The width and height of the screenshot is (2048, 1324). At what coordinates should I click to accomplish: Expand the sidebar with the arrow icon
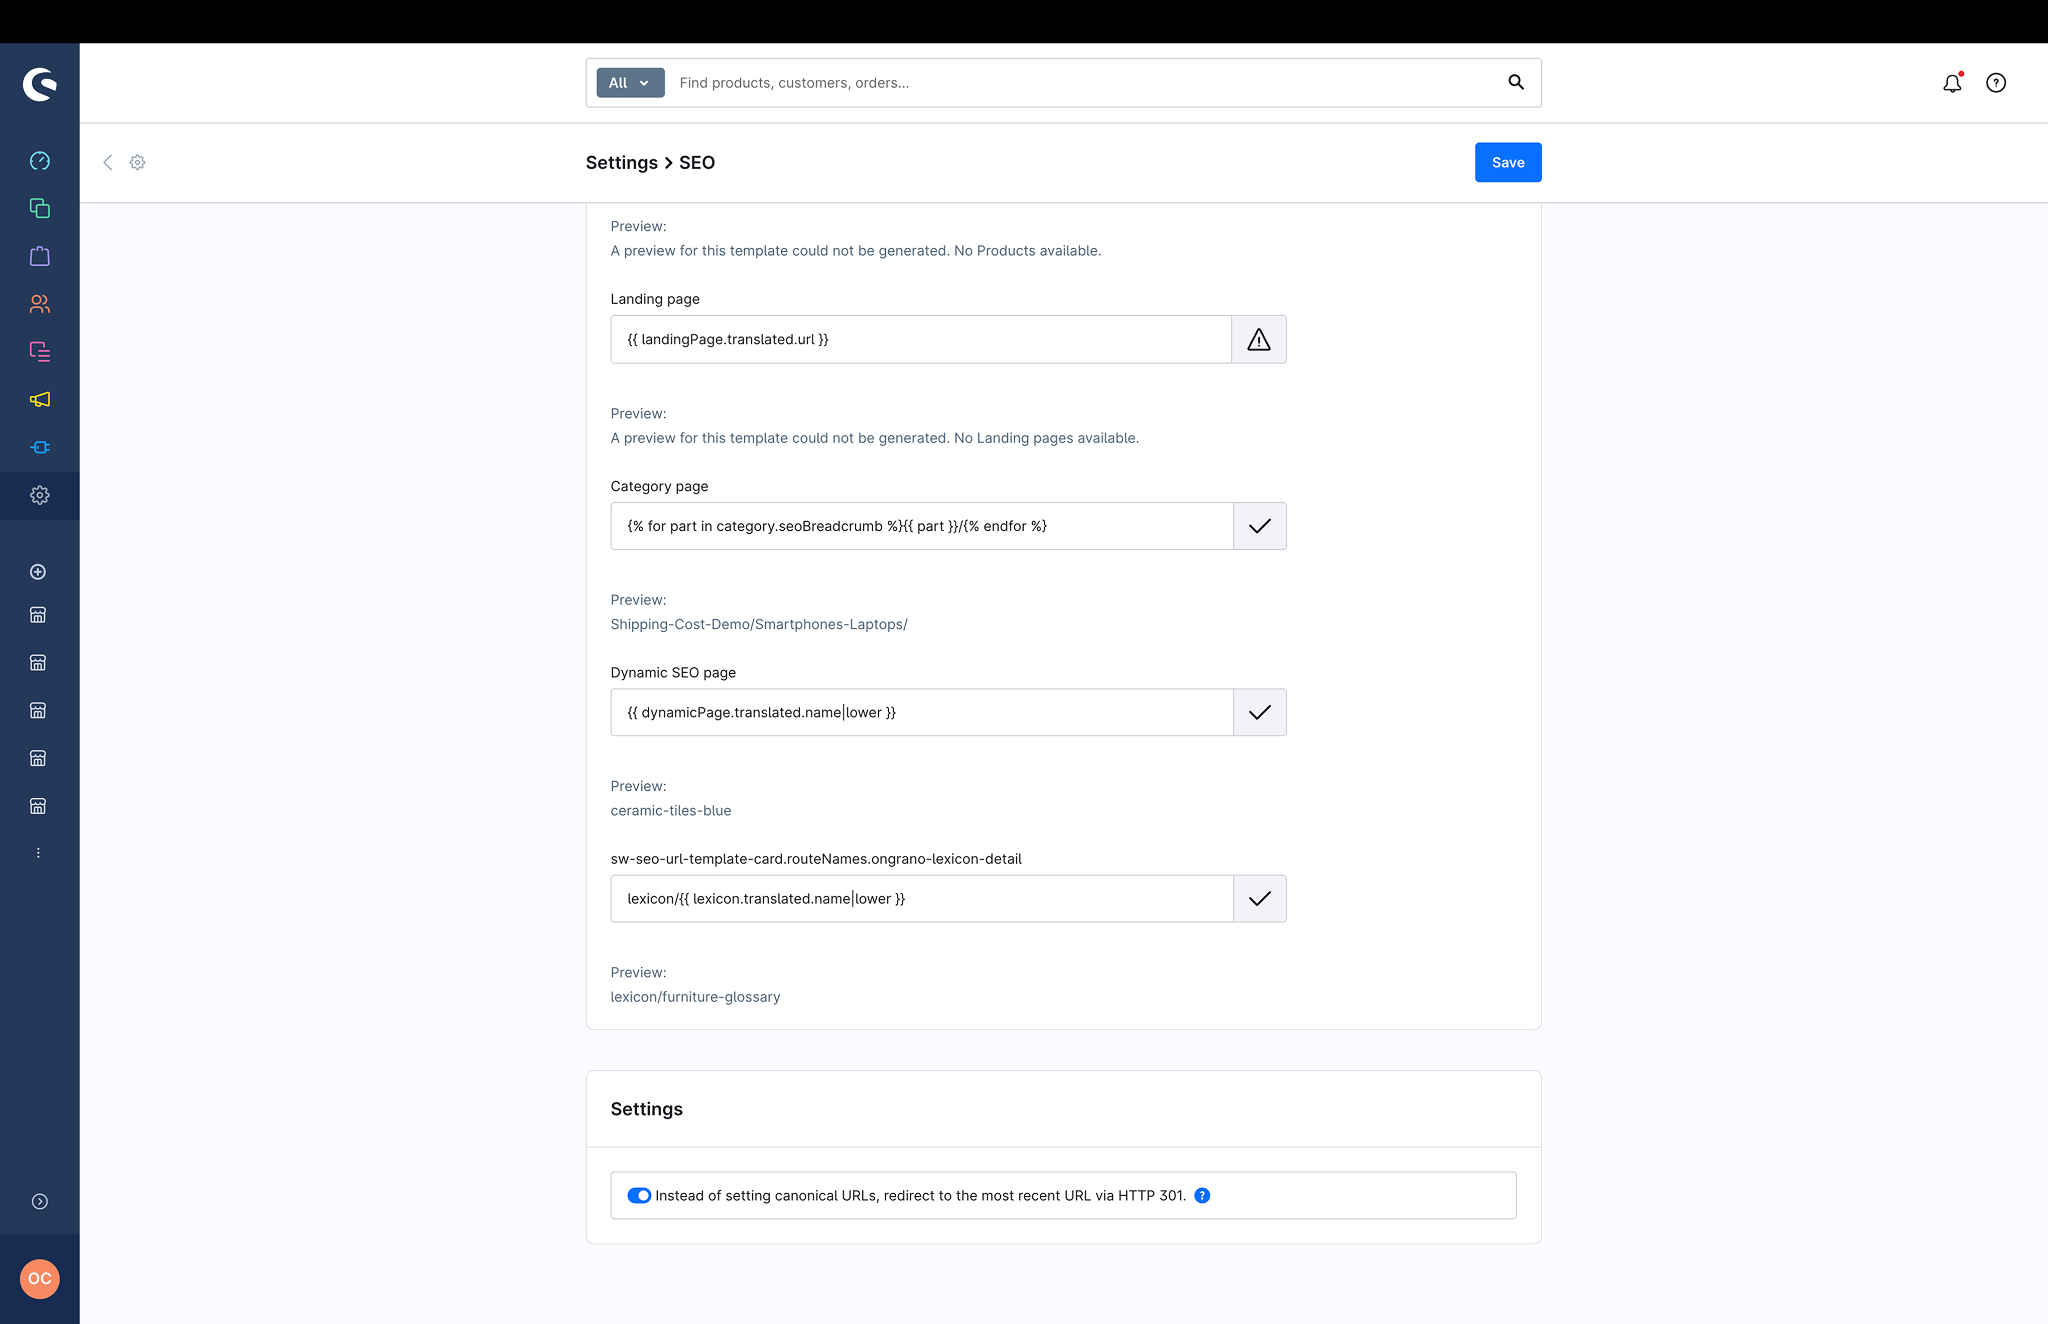coord(40,1202)
